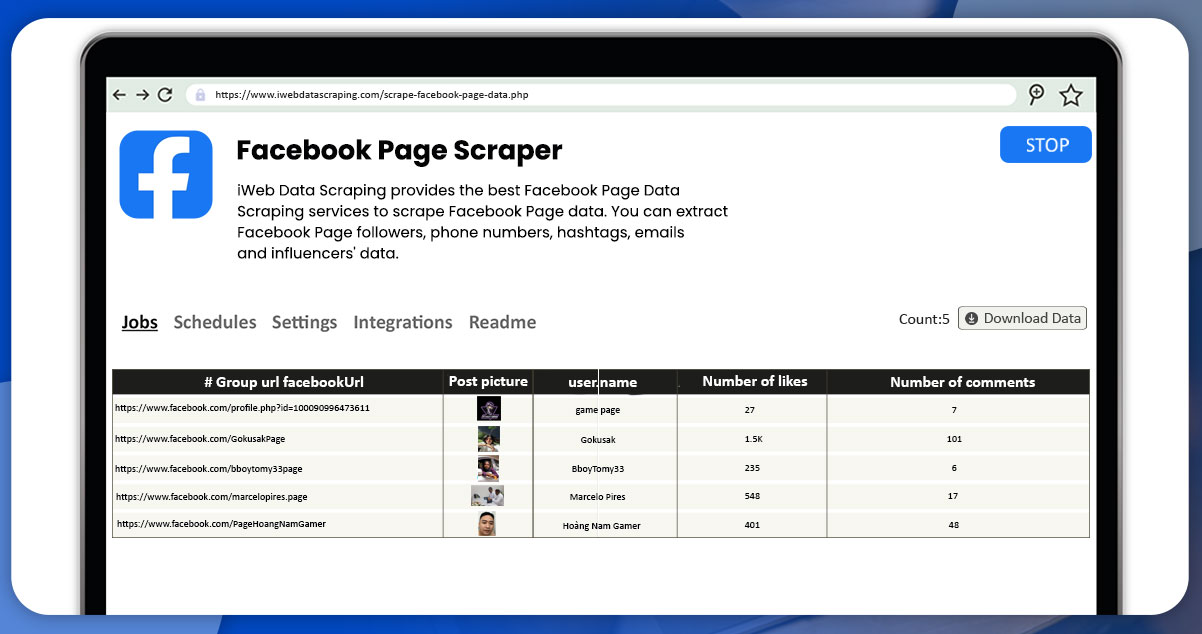
Task: Reload the page using the refresh icon
Action: [165, 94]
